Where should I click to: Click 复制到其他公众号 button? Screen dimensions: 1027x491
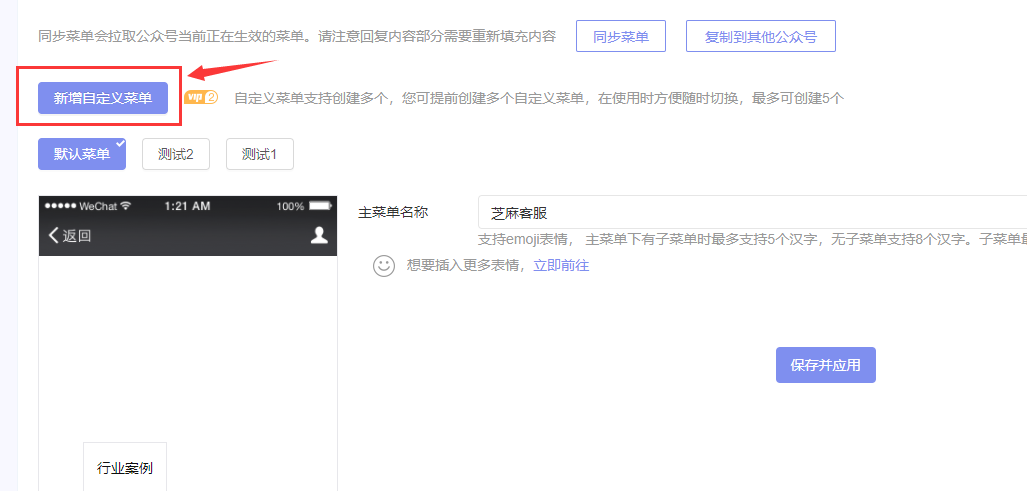(x=760, y=36)
